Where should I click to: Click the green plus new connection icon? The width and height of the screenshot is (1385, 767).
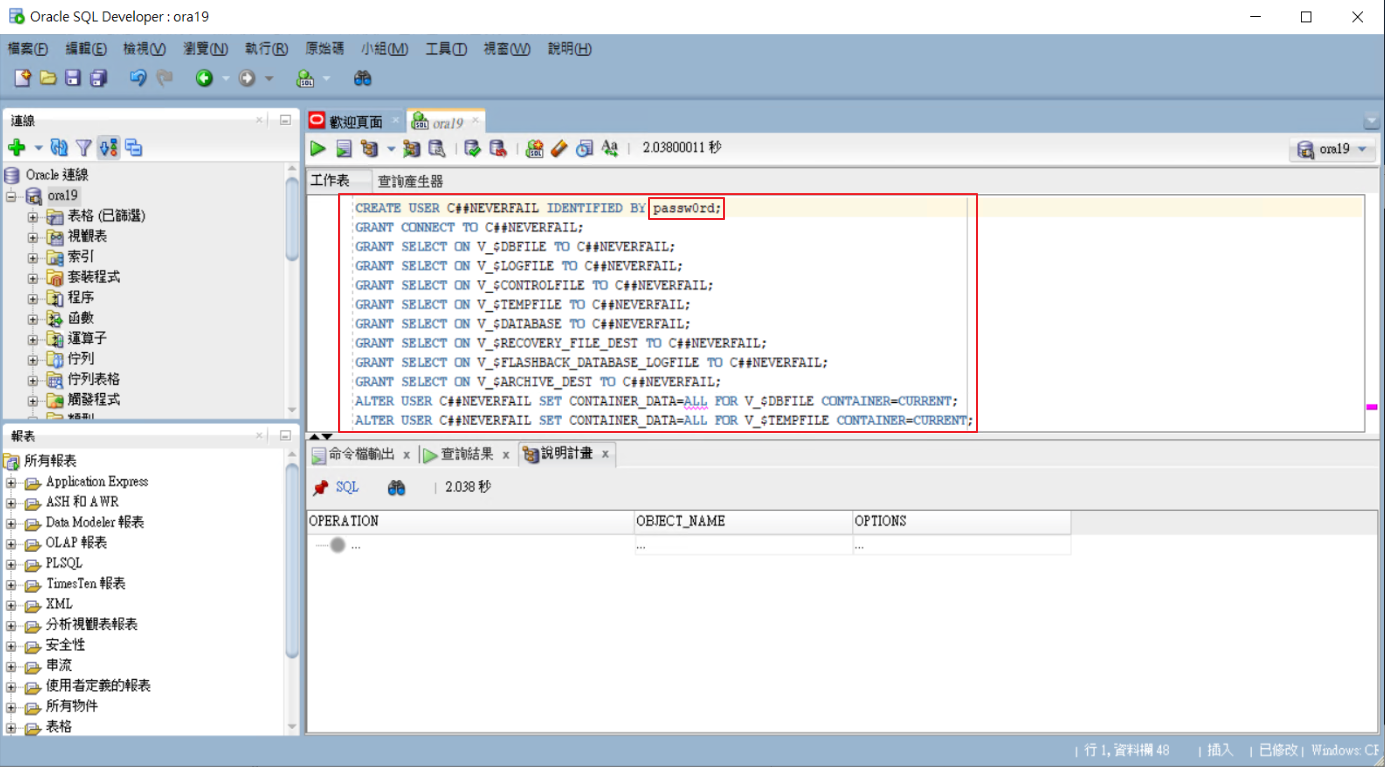[16, 148]
